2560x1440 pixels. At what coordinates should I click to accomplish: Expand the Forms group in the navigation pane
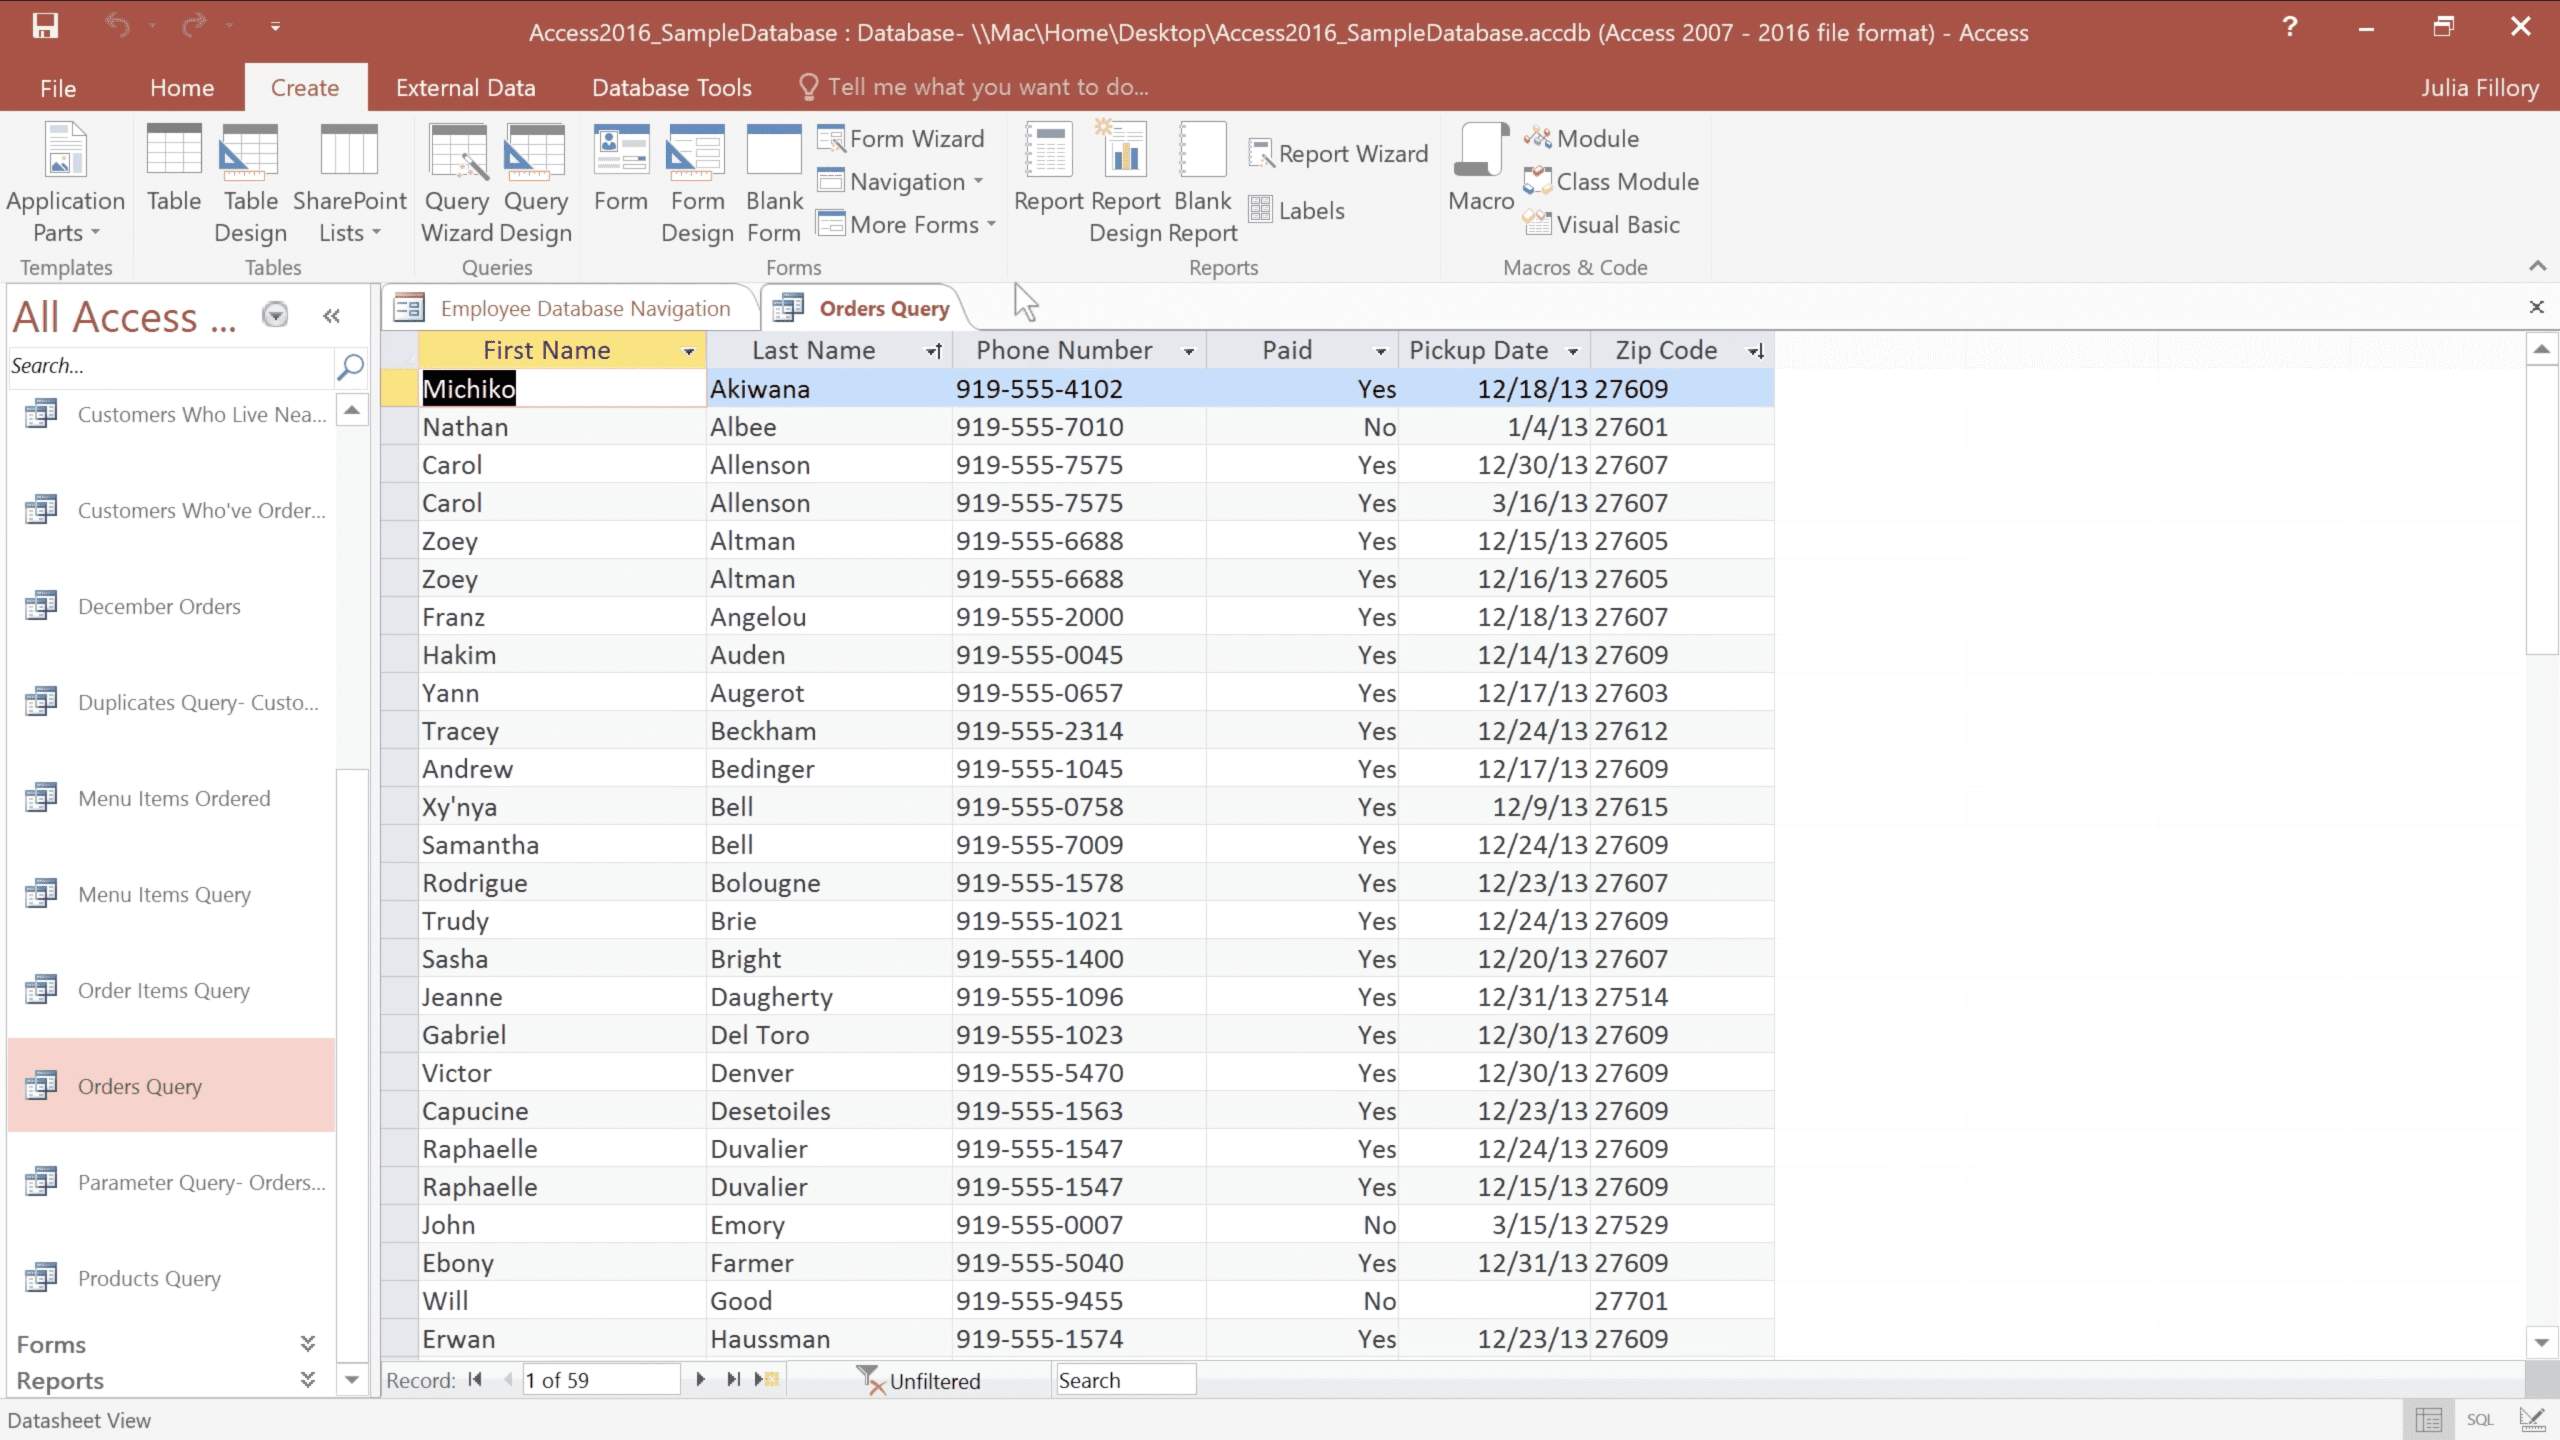(x=307, y=1344)
